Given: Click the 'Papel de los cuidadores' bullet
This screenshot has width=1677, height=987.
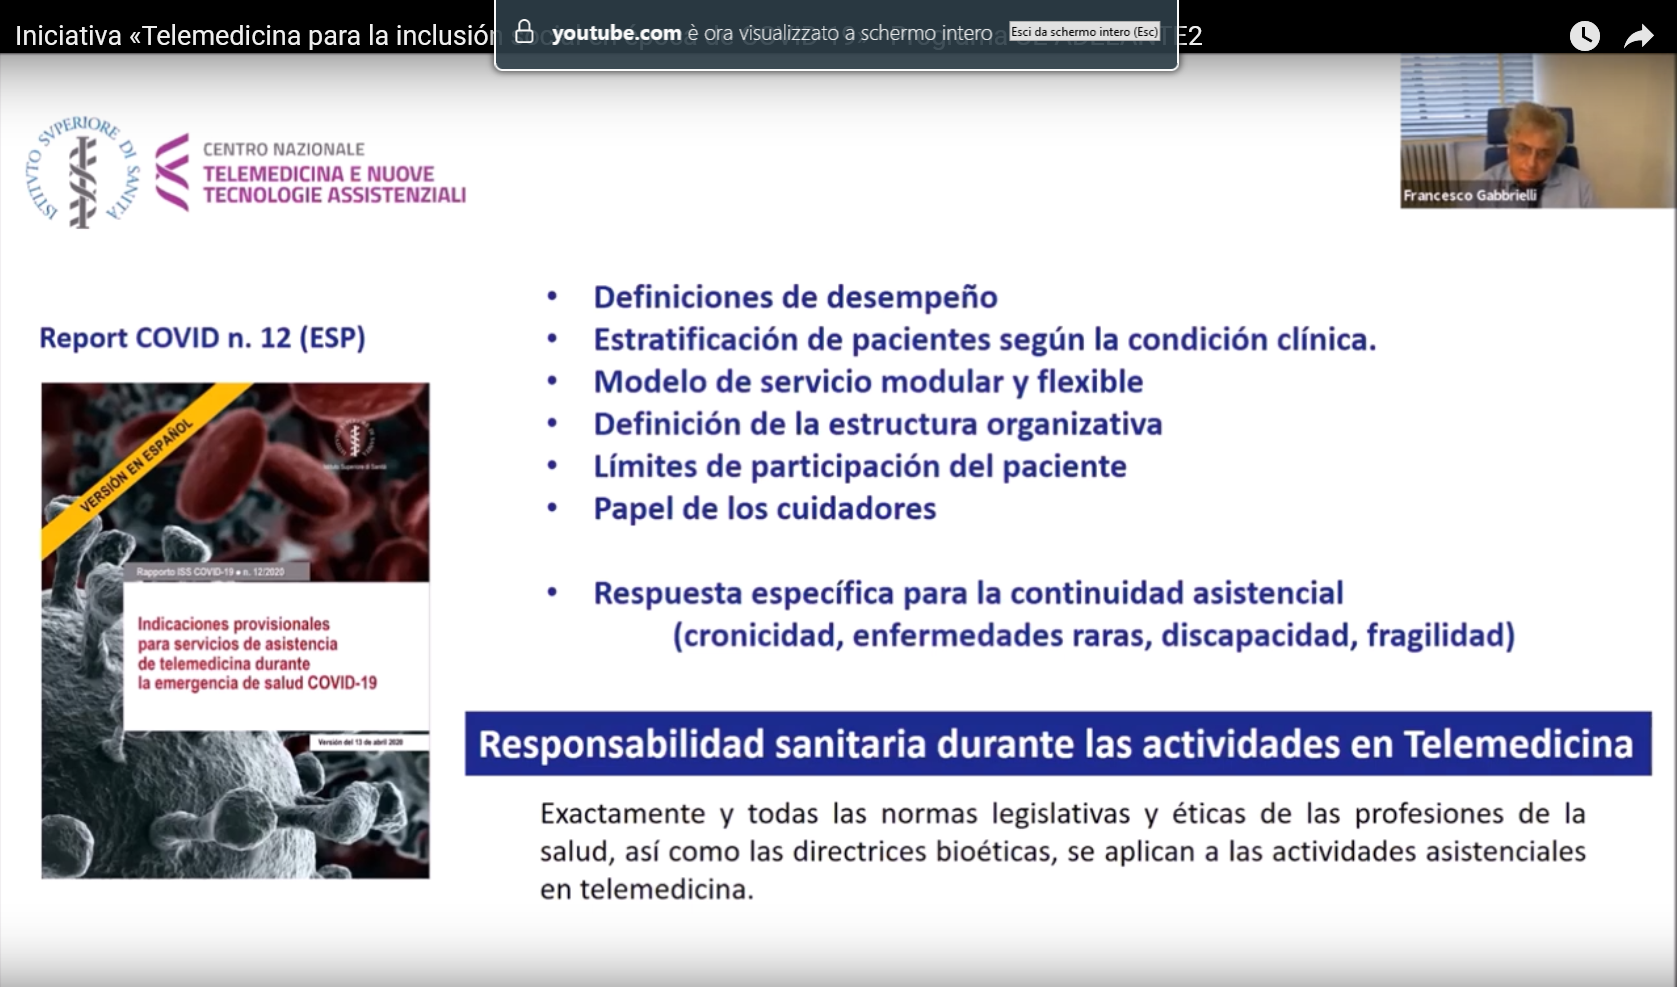Looking at the screenshot, I should pyautogui.click(x=764, y=509).
